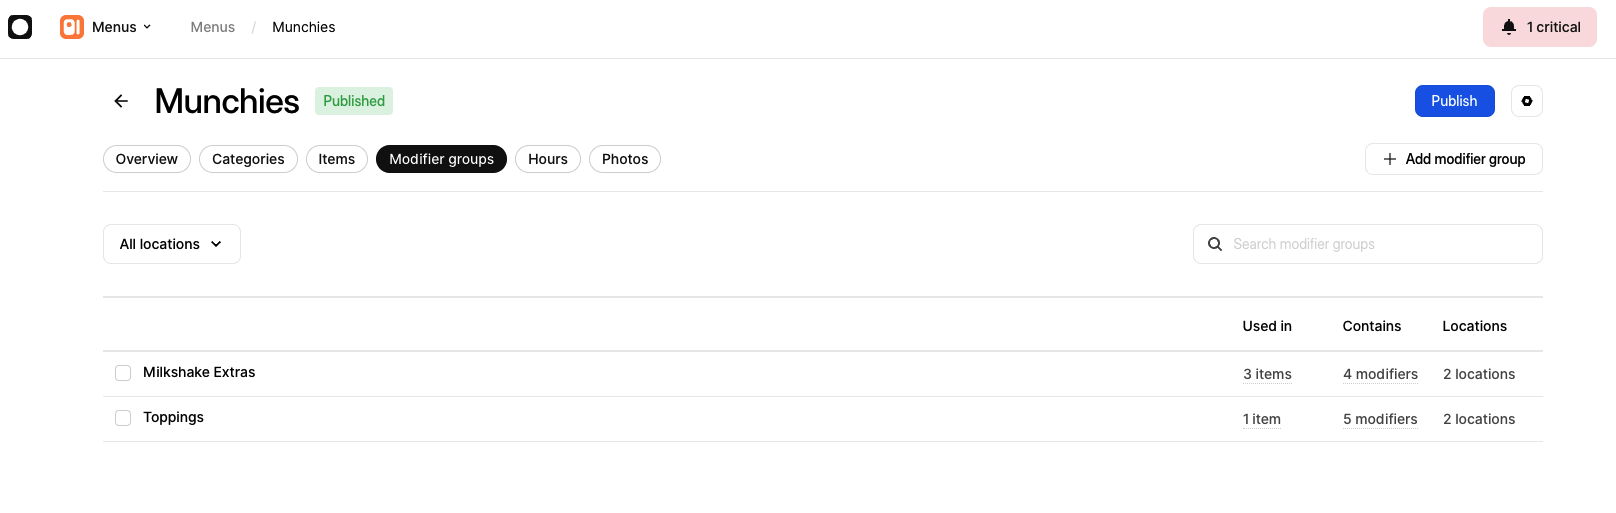The width and height of the screenshot is (1616, 513).
Task: Open the 5 modifiers link for Toppings
Action: pos(1380,419)
